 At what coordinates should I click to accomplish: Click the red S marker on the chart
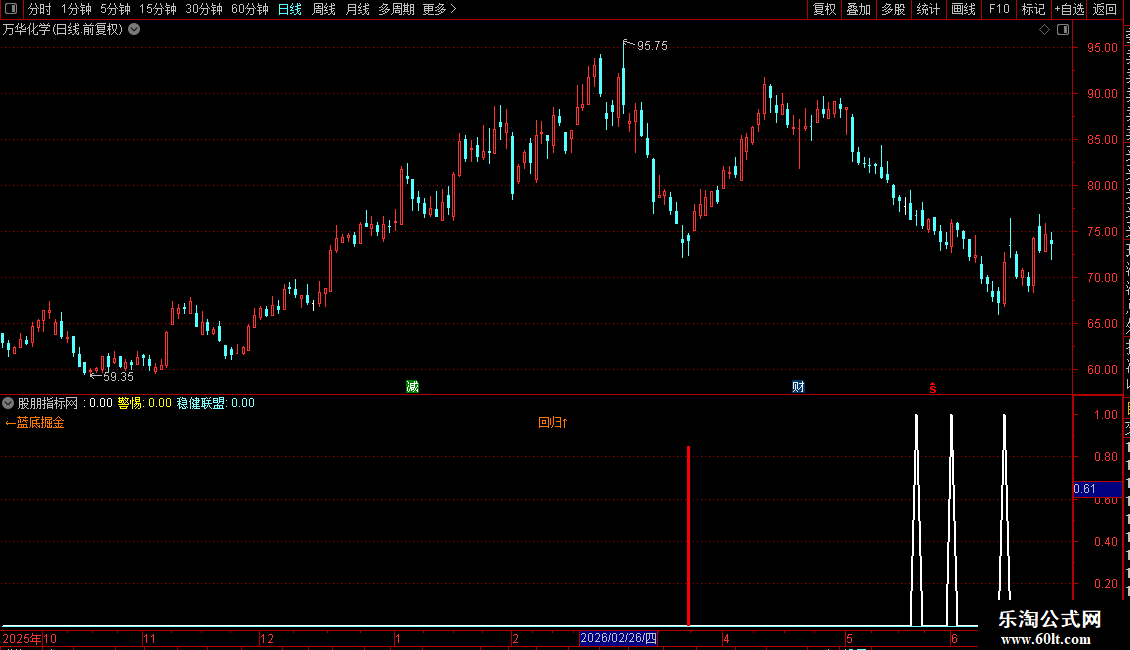[933, 388]
